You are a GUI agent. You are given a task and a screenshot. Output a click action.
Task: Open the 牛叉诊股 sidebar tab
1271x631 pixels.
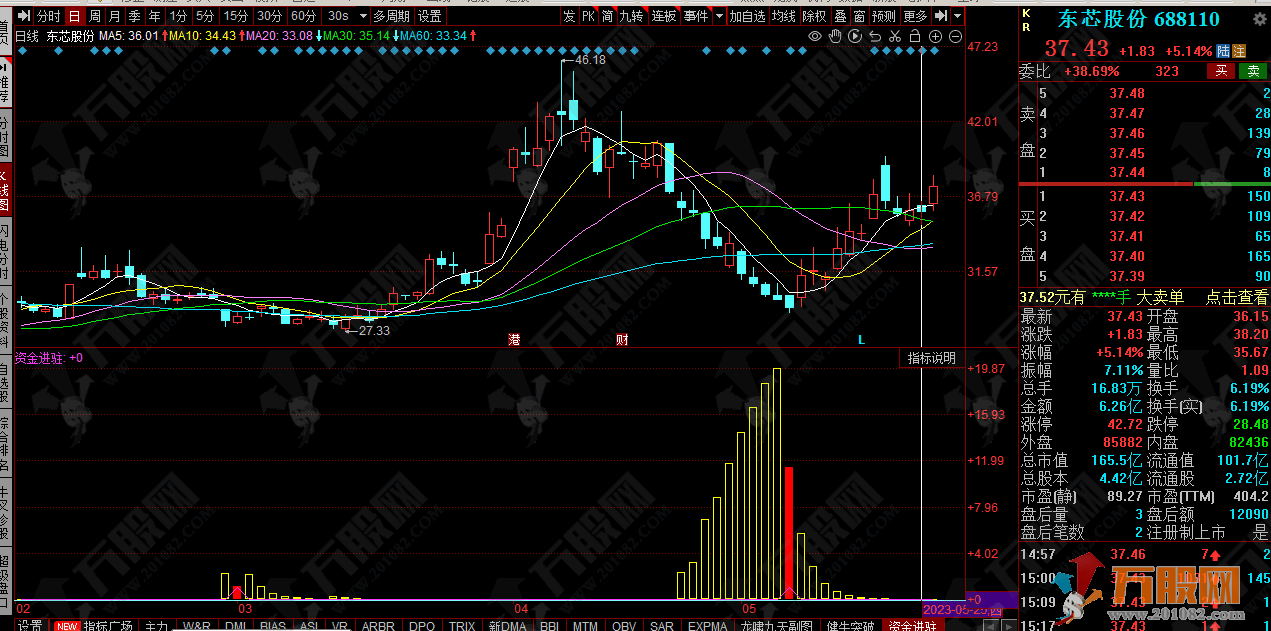(x=5, y=512)
